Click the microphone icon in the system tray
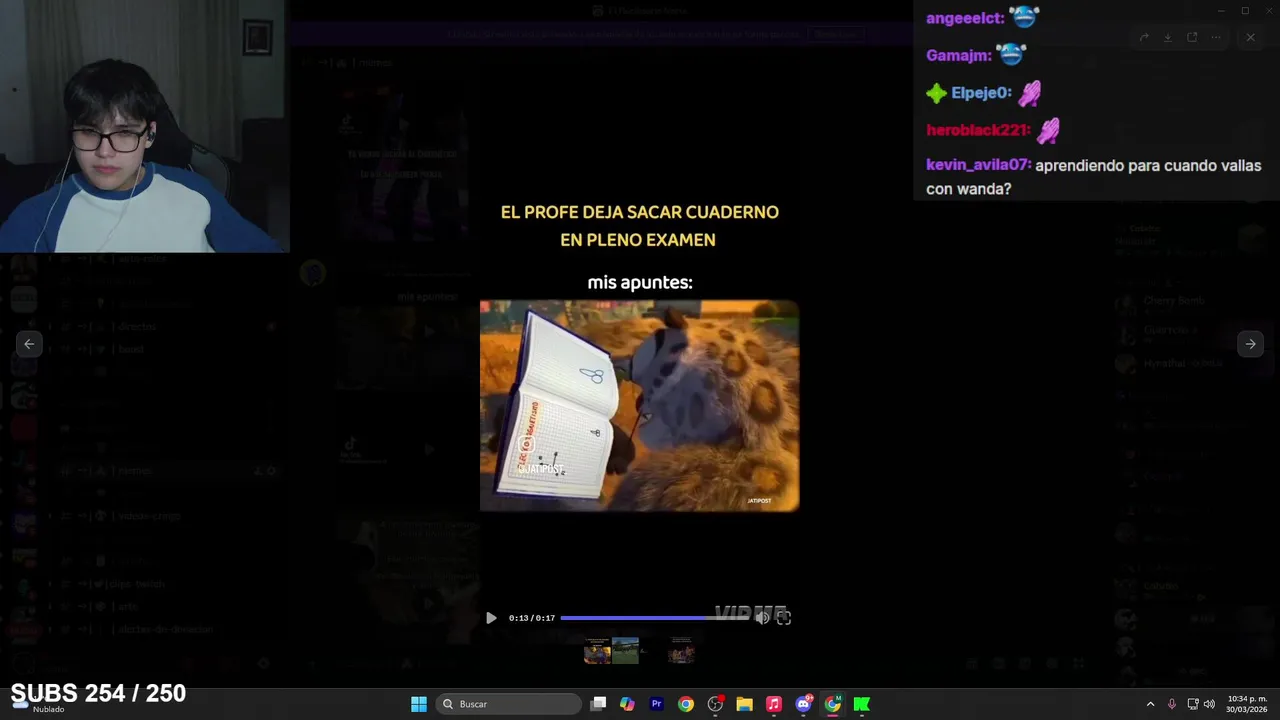 [1172, 704]
